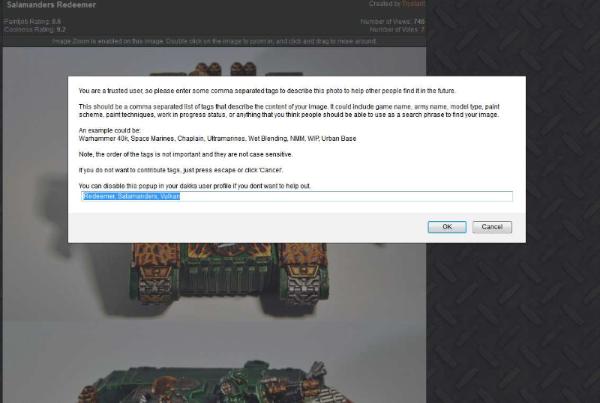Click the painting rating text above Coolness Rating
Viewport: 600px width, 403px height.
[33, 21]
